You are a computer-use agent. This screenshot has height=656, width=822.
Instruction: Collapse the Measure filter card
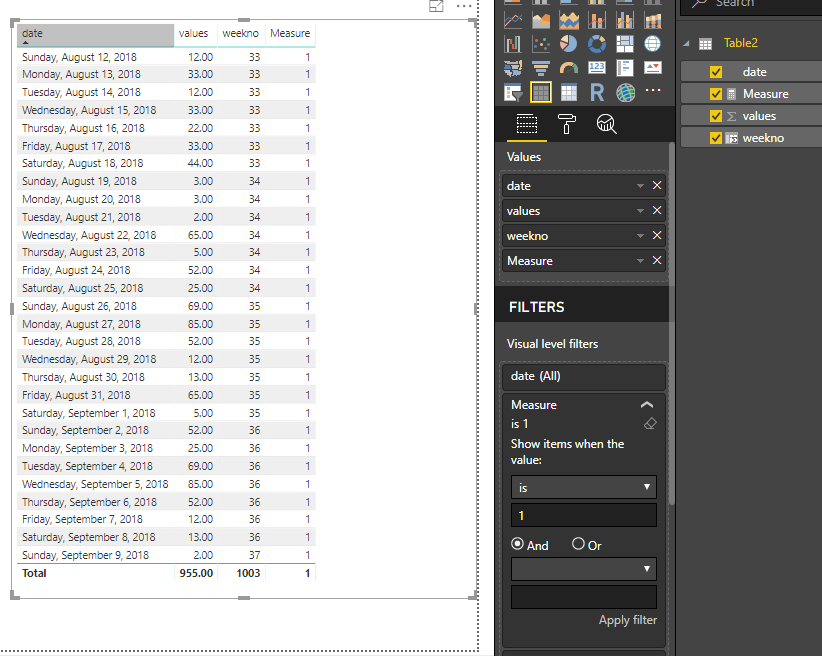coord(647,404)
